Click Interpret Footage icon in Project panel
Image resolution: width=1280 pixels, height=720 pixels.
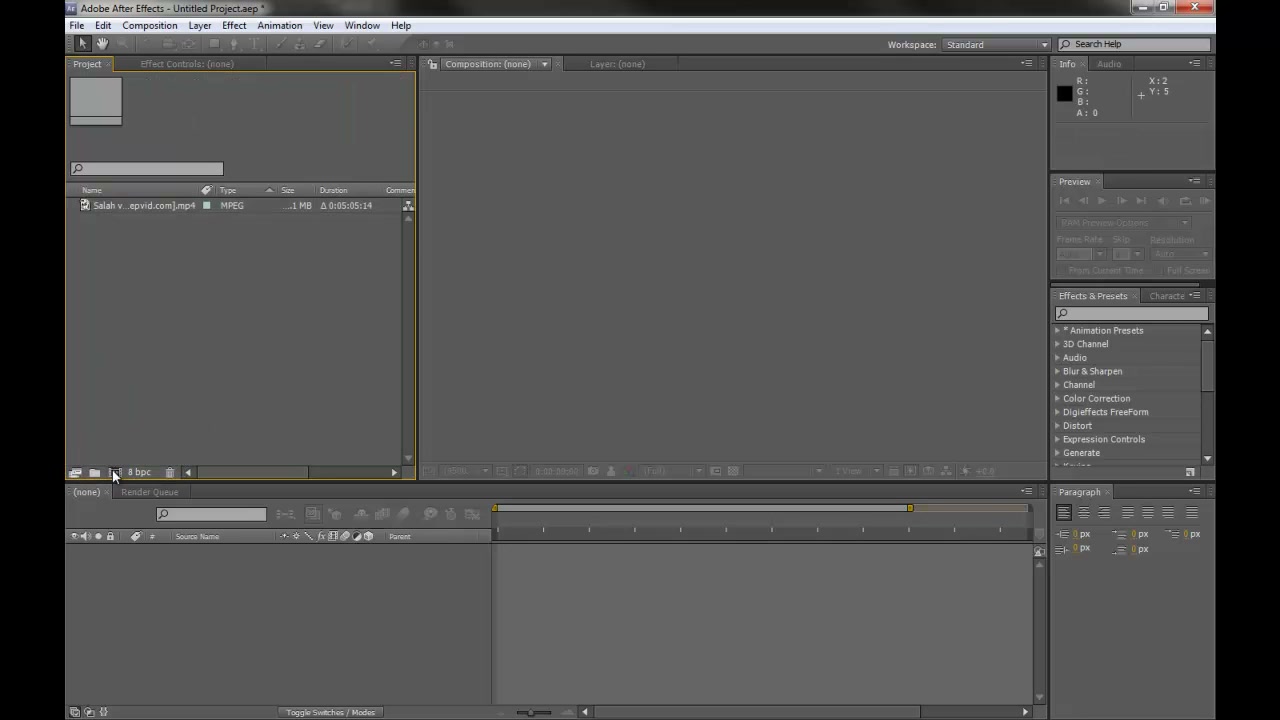(x=75, y=472)
